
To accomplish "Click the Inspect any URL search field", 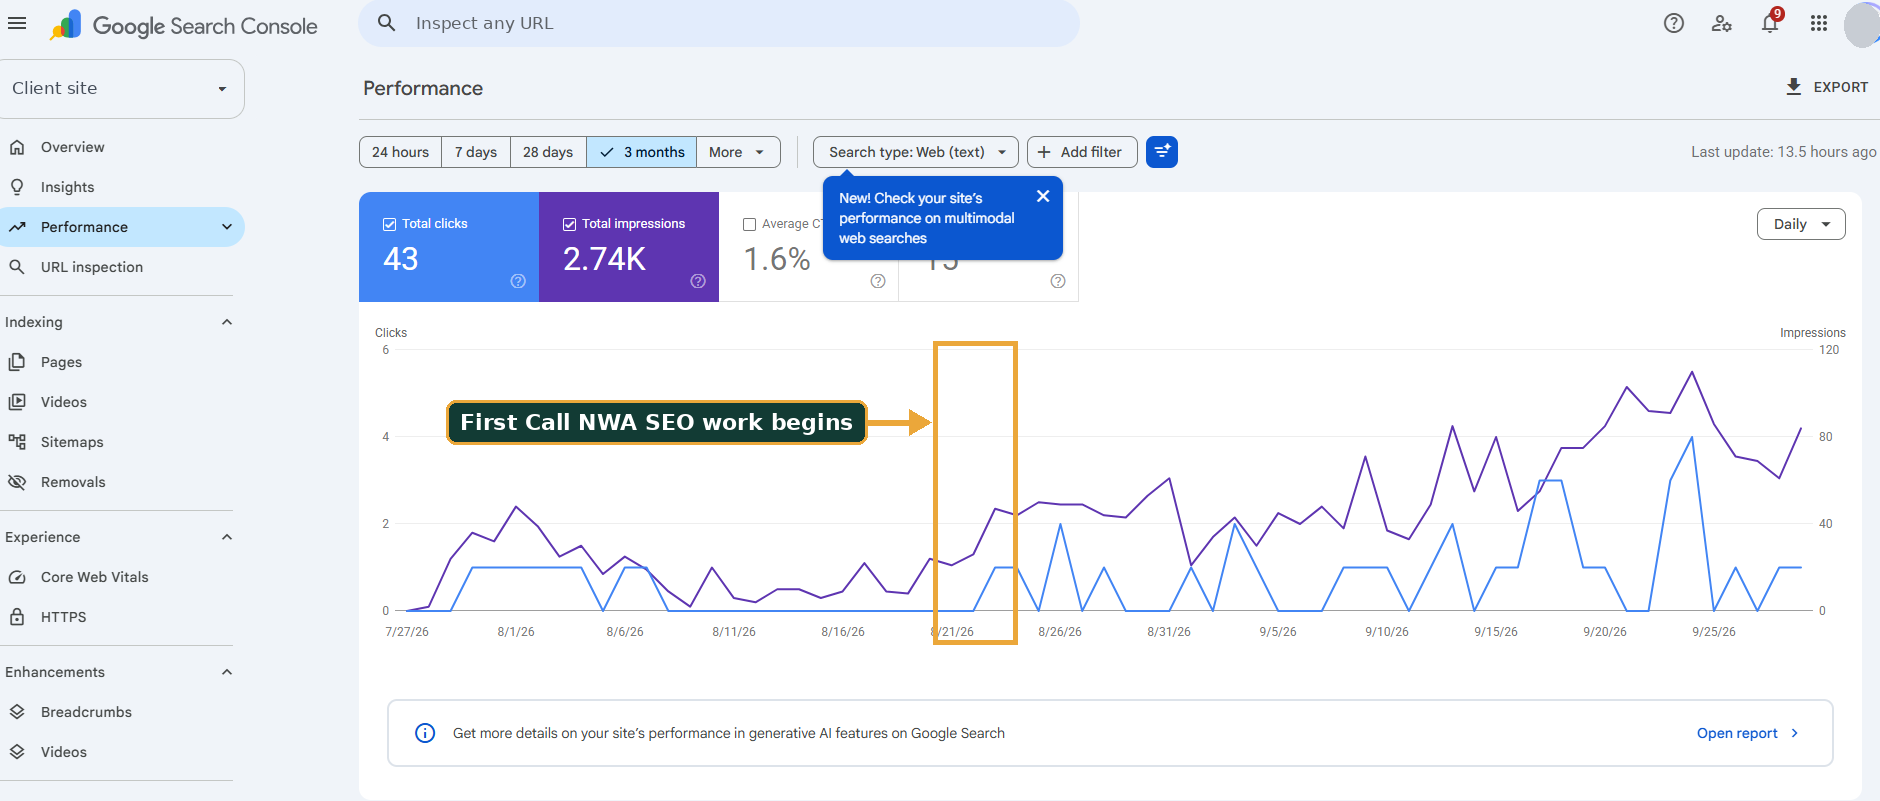I will (719, 23).
